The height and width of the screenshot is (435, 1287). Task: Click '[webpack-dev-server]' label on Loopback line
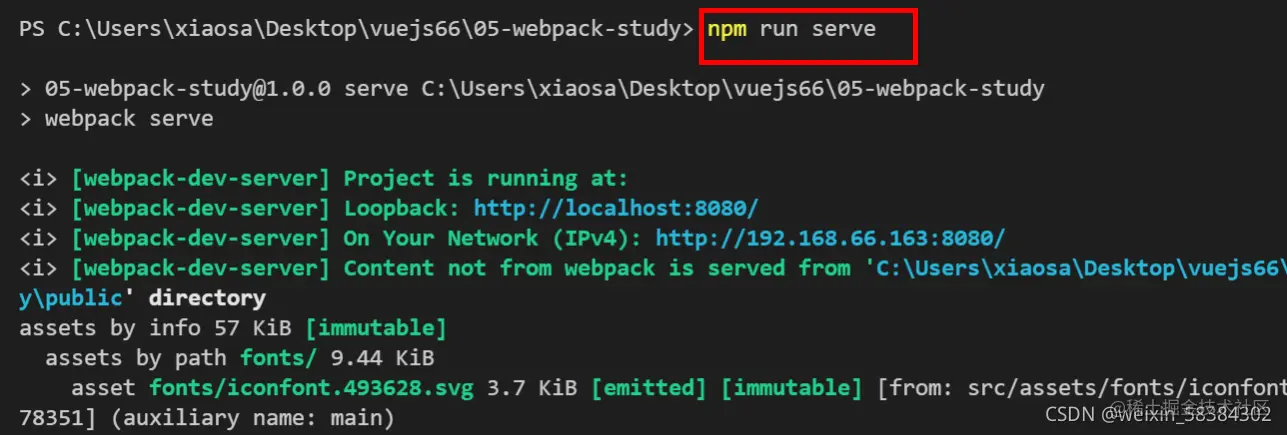point(201,209)
